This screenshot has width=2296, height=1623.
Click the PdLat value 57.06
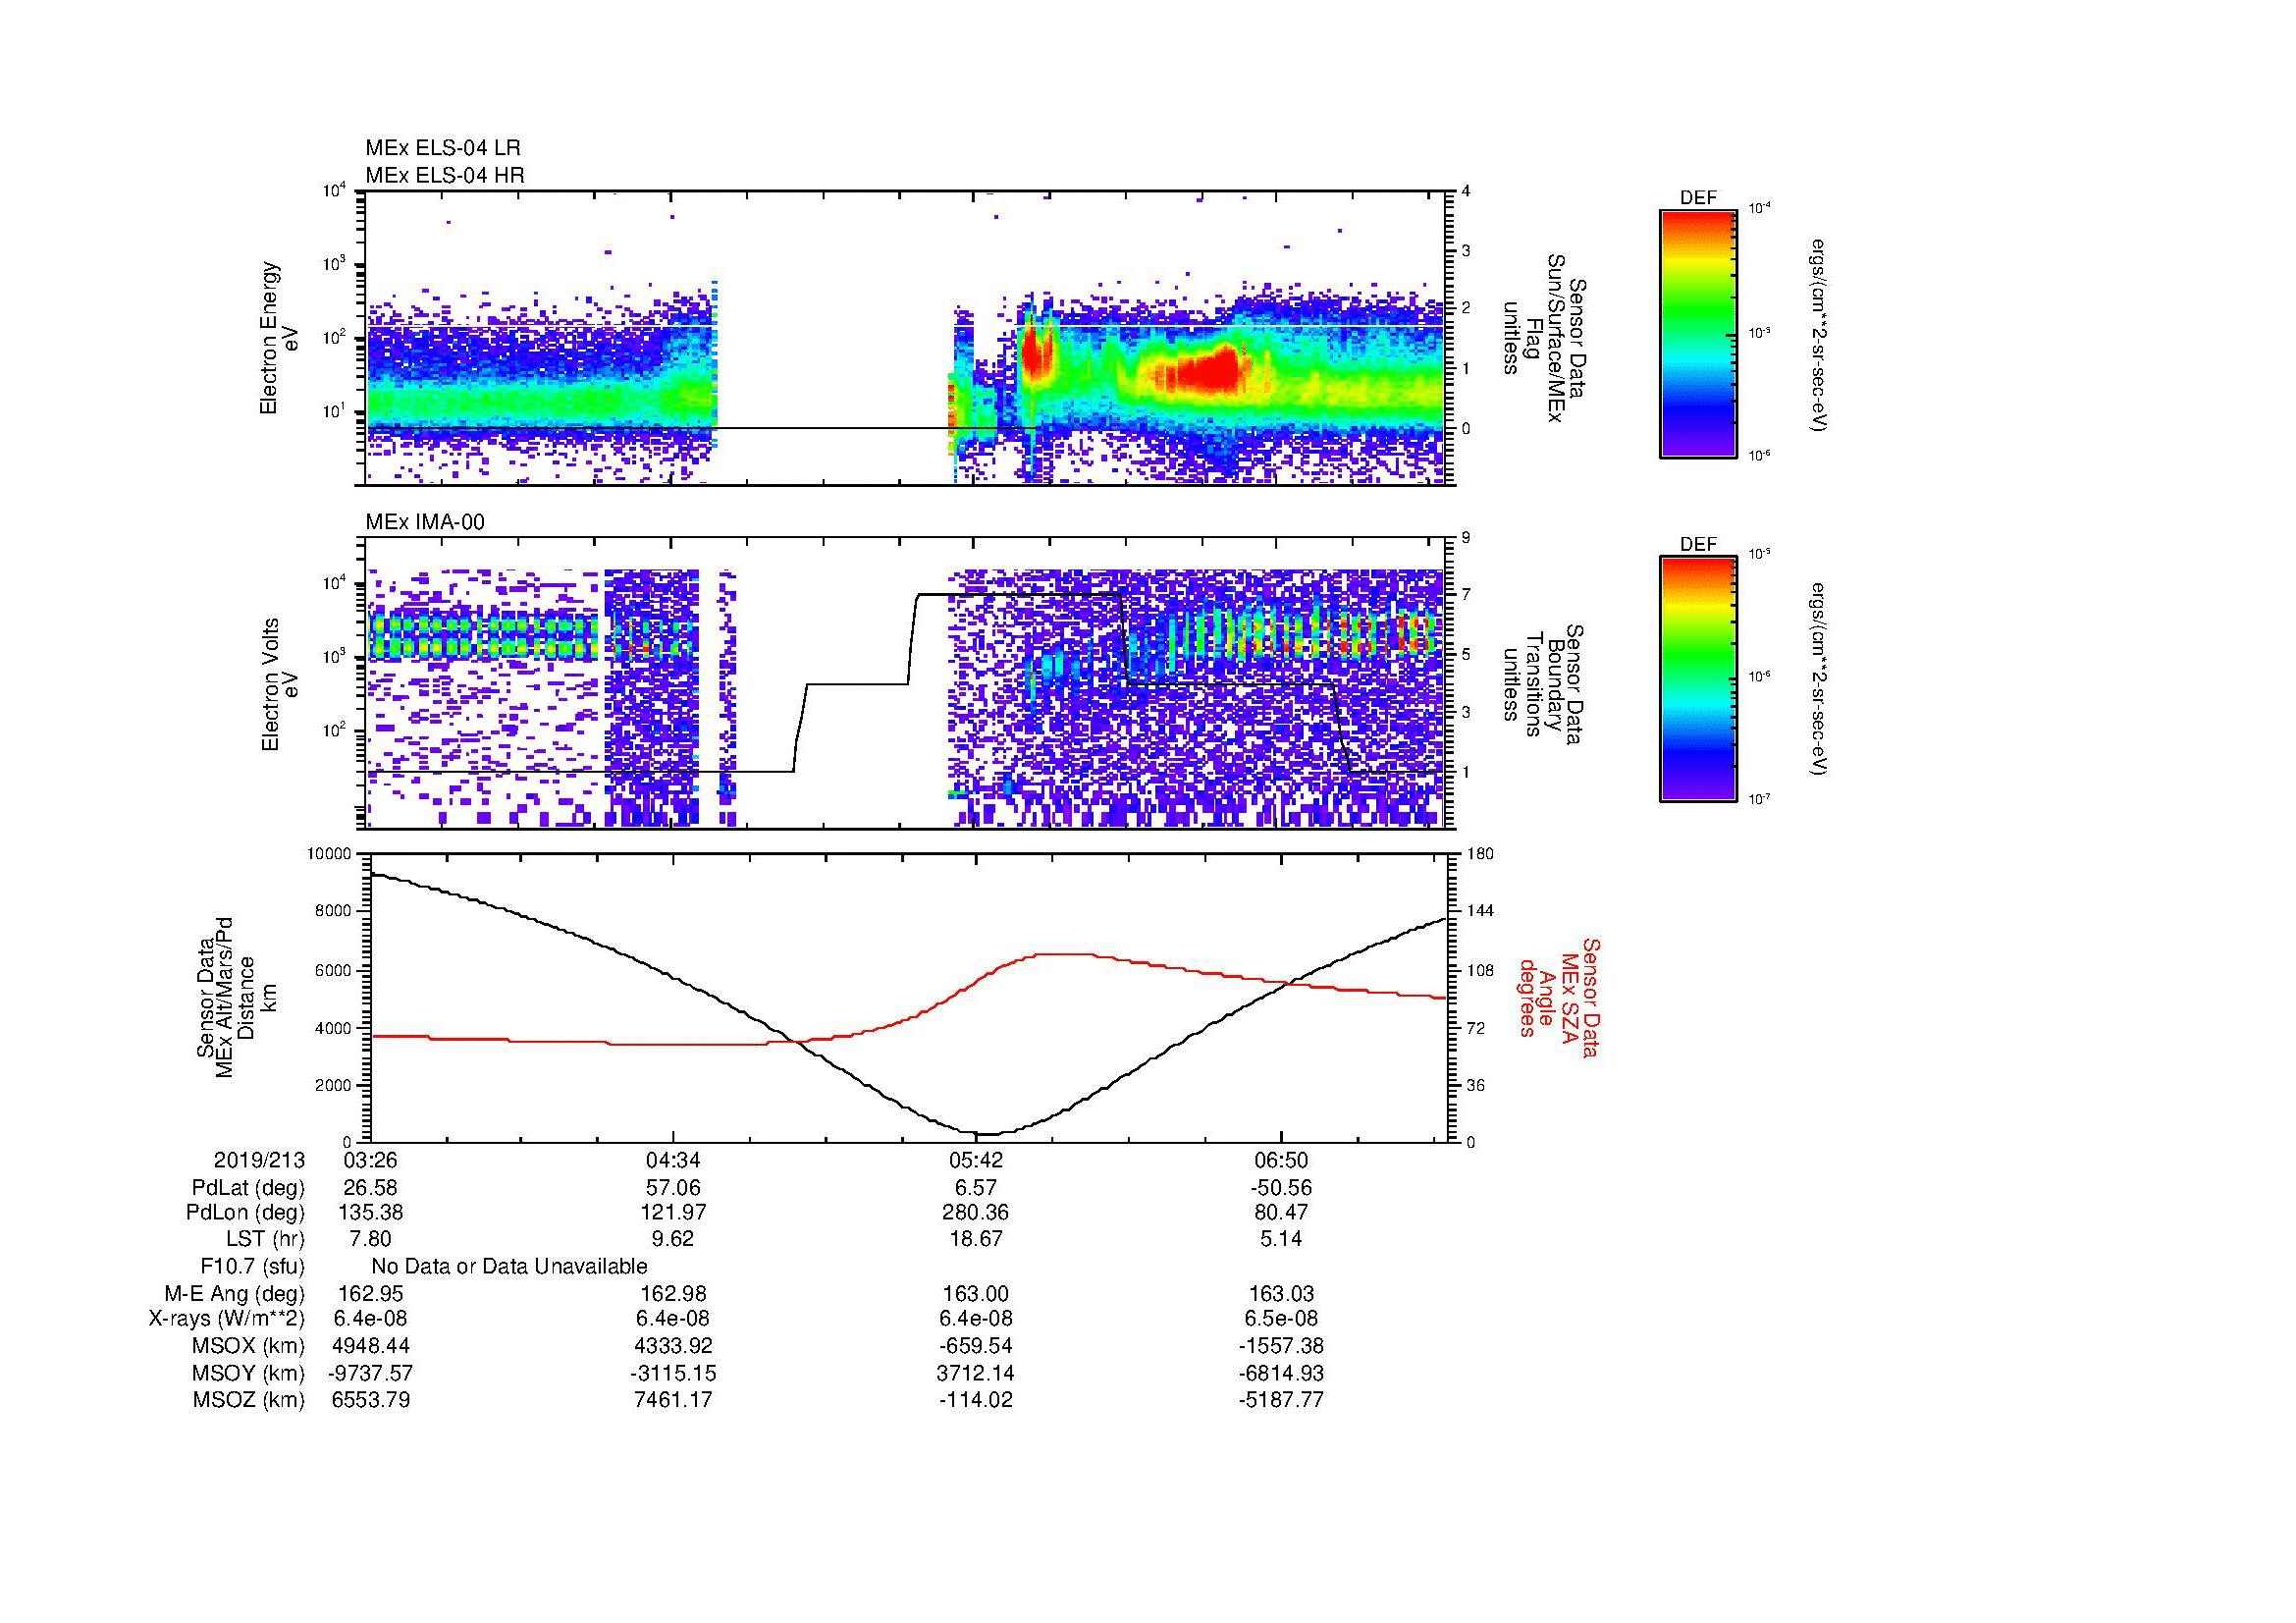tap(674, 1188)
